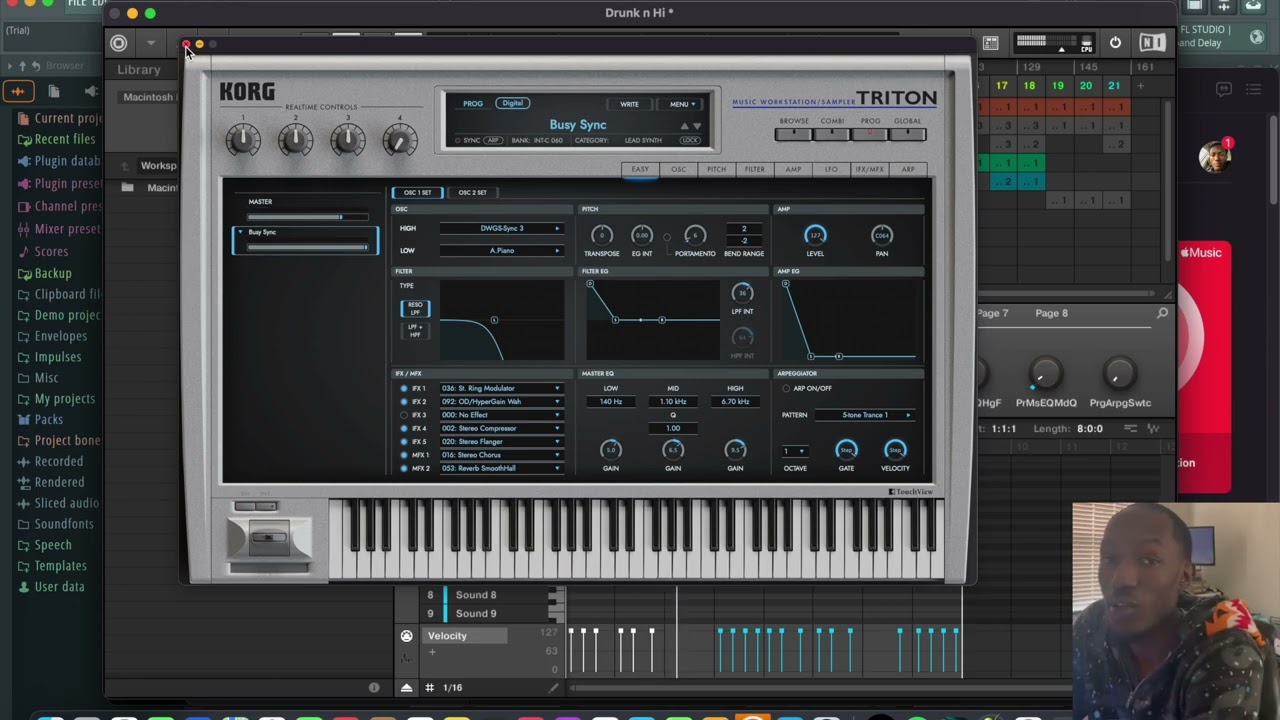Click the Komplete Kontrol circular logo icon
Screen dimensions: 1280x720
tap(119, 43)
